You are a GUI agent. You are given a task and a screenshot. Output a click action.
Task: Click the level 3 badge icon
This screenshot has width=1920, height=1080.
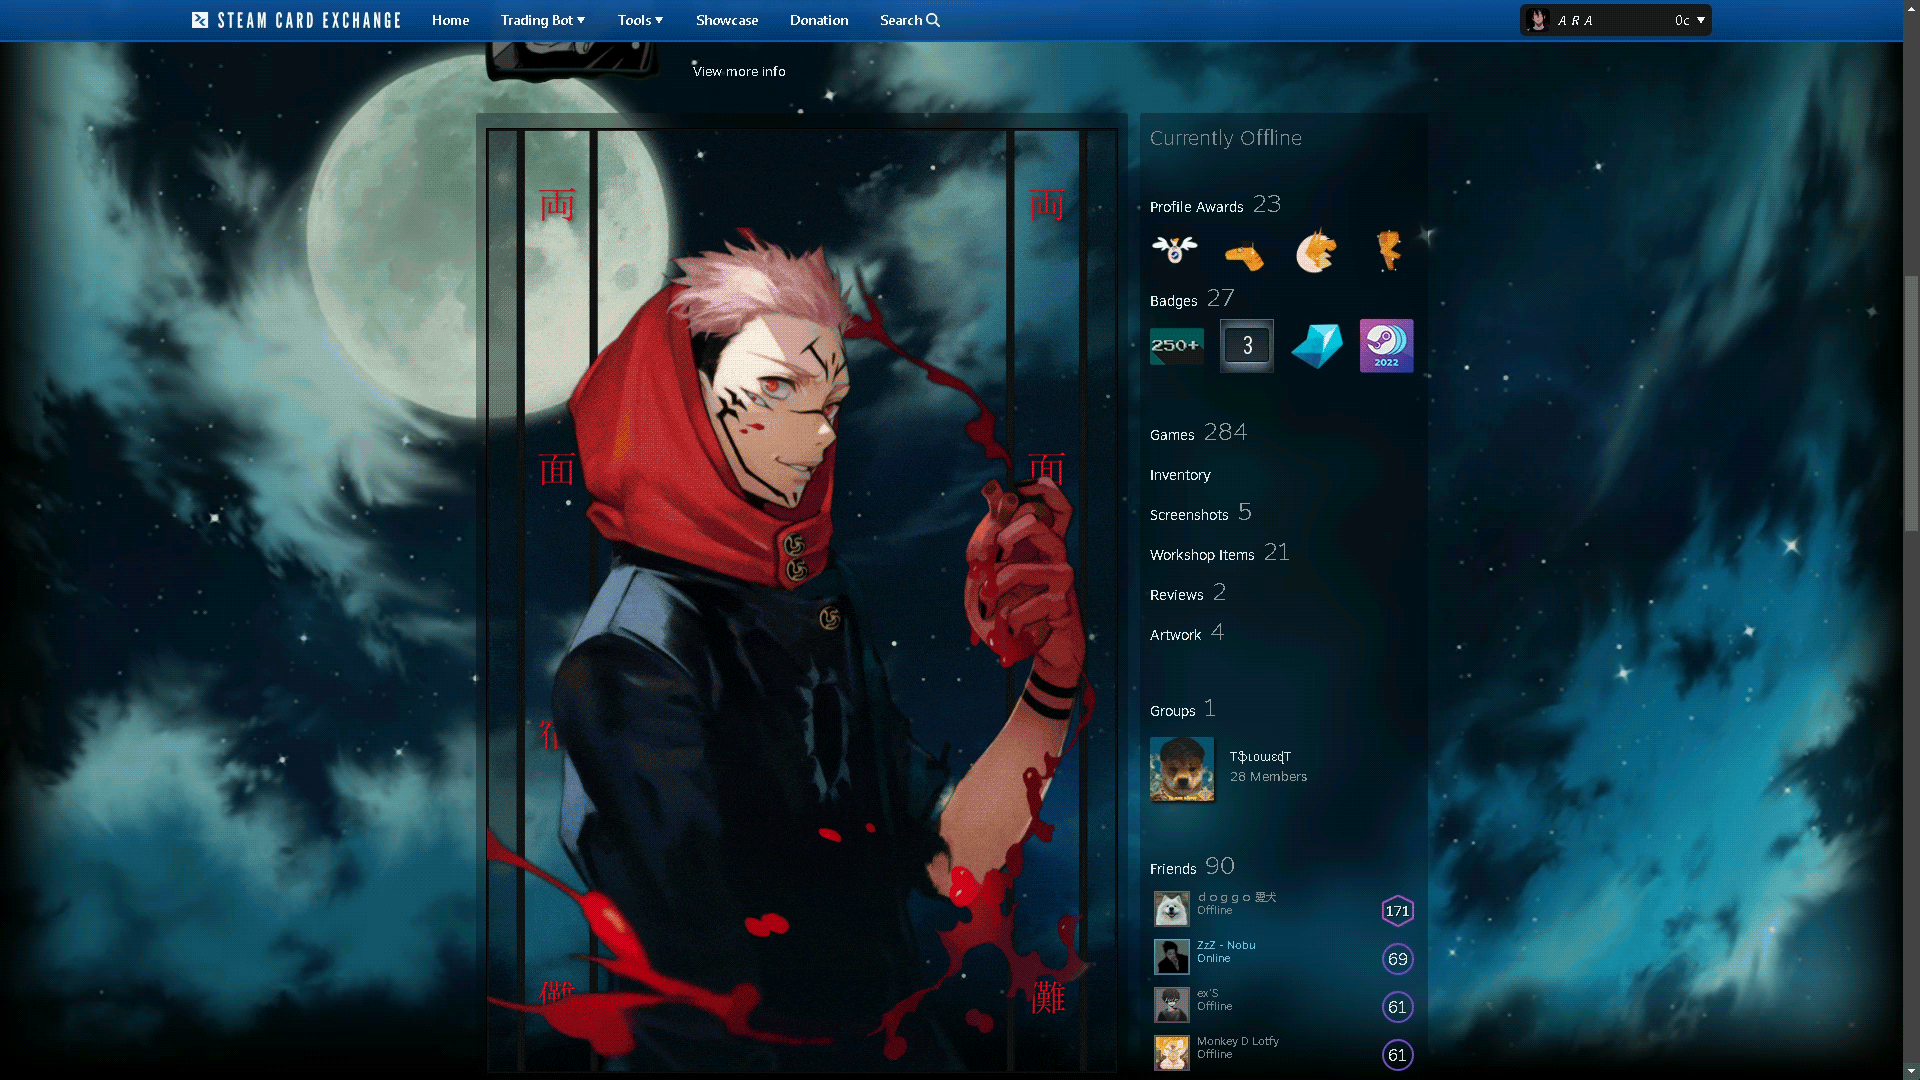tap(1246, 344)
